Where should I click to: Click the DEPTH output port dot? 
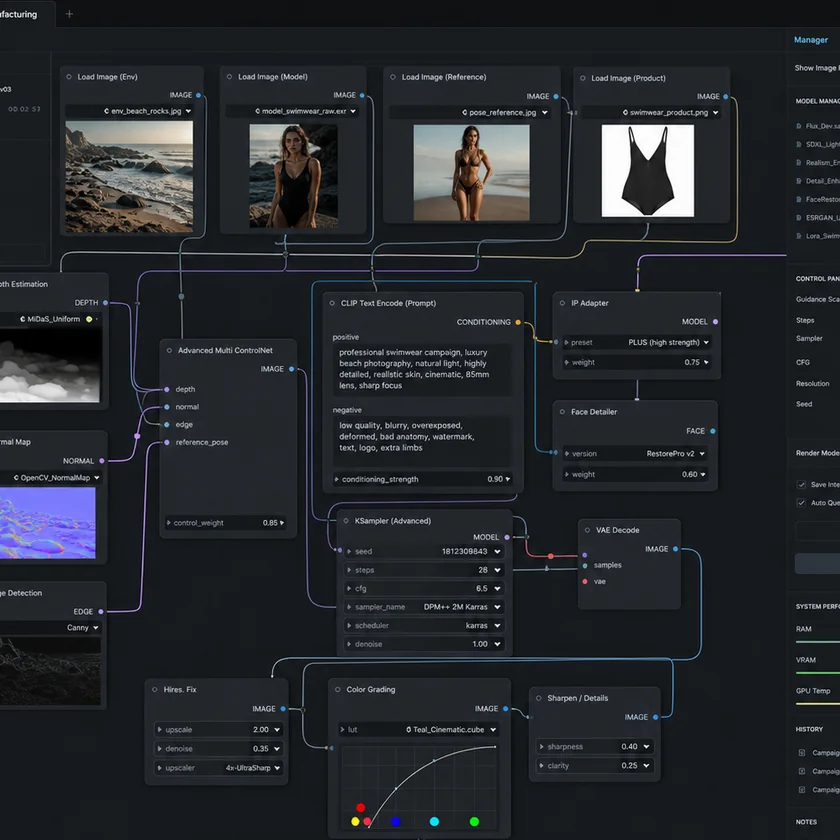point(106,303)
